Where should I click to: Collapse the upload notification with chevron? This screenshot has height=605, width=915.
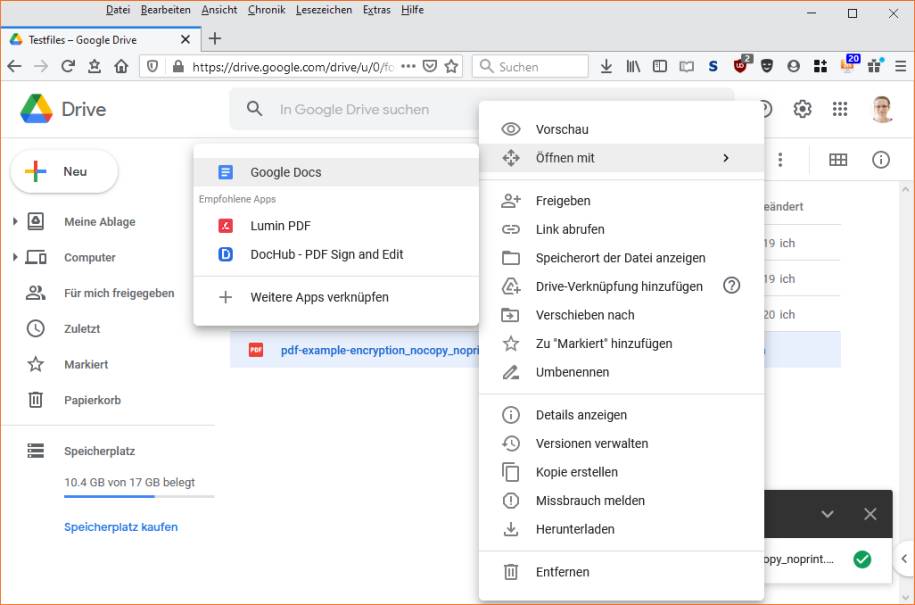tap(827, 514)
